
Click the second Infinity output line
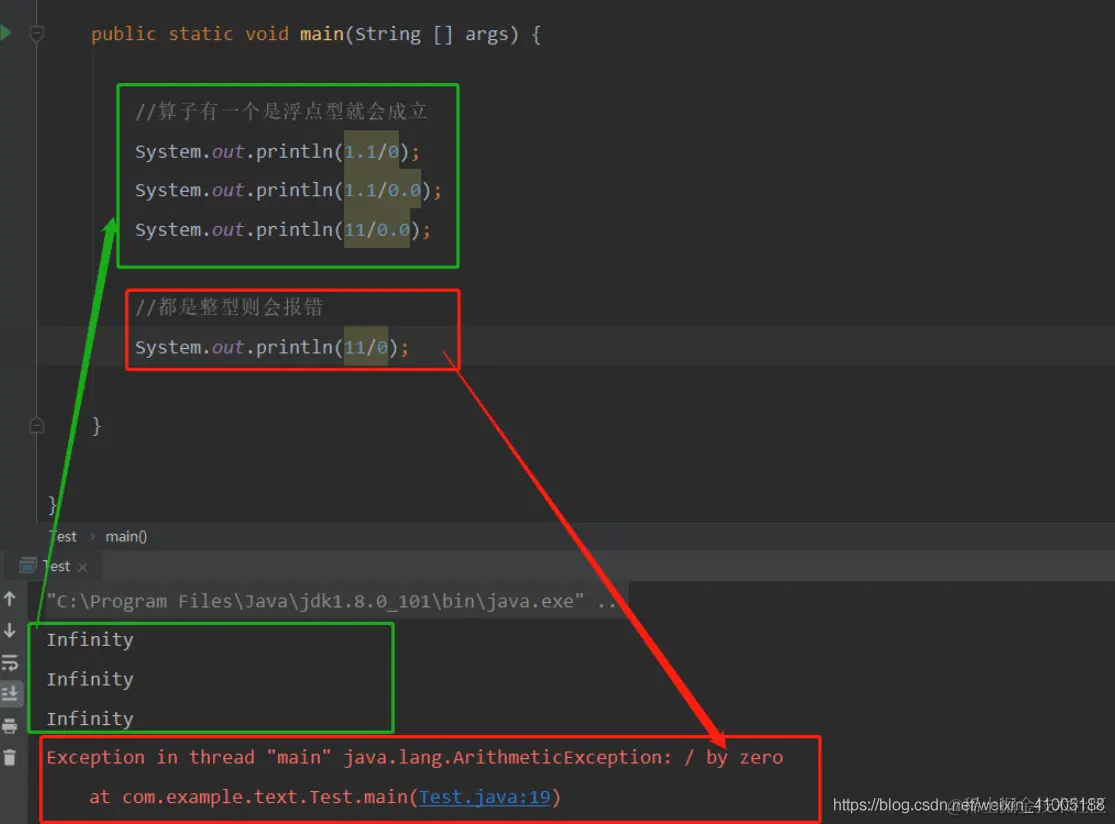click(90, 680)
